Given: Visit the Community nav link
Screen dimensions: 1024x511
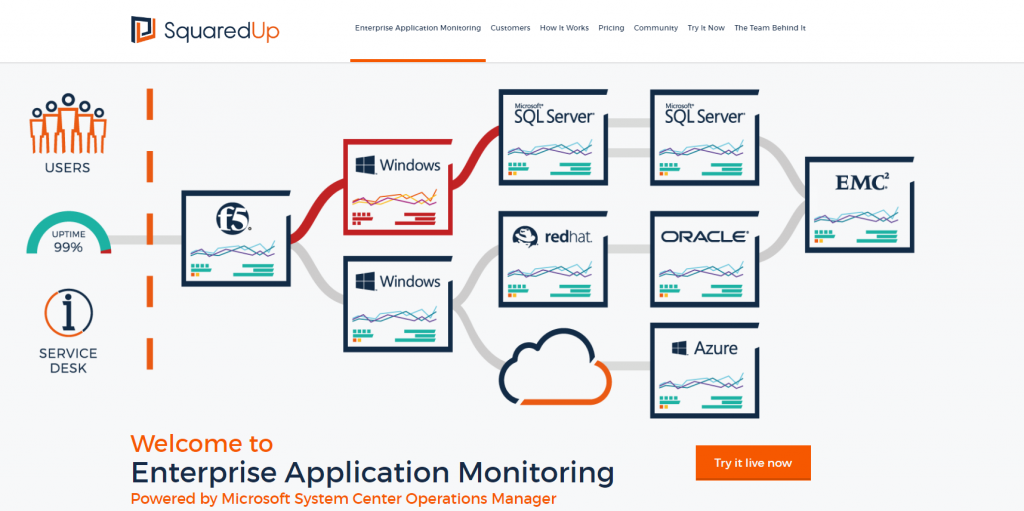Looking at the screenshot, I should pos(656,28).
